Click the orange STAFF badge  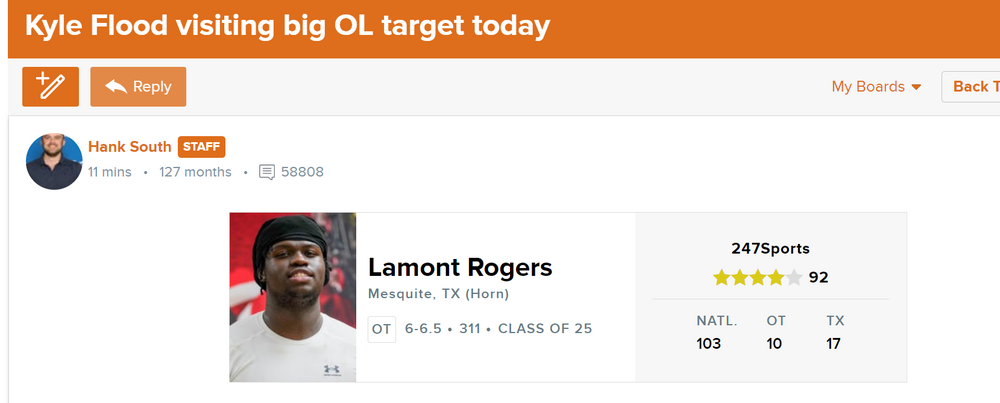(202, 147)
